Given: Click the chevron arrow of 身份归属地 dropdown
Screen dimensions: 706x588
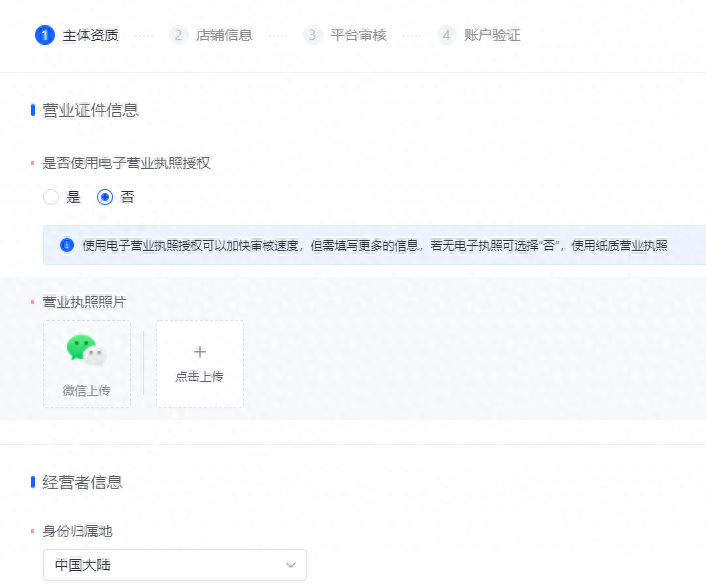Looking at the screenshot, I should (291, 565).
